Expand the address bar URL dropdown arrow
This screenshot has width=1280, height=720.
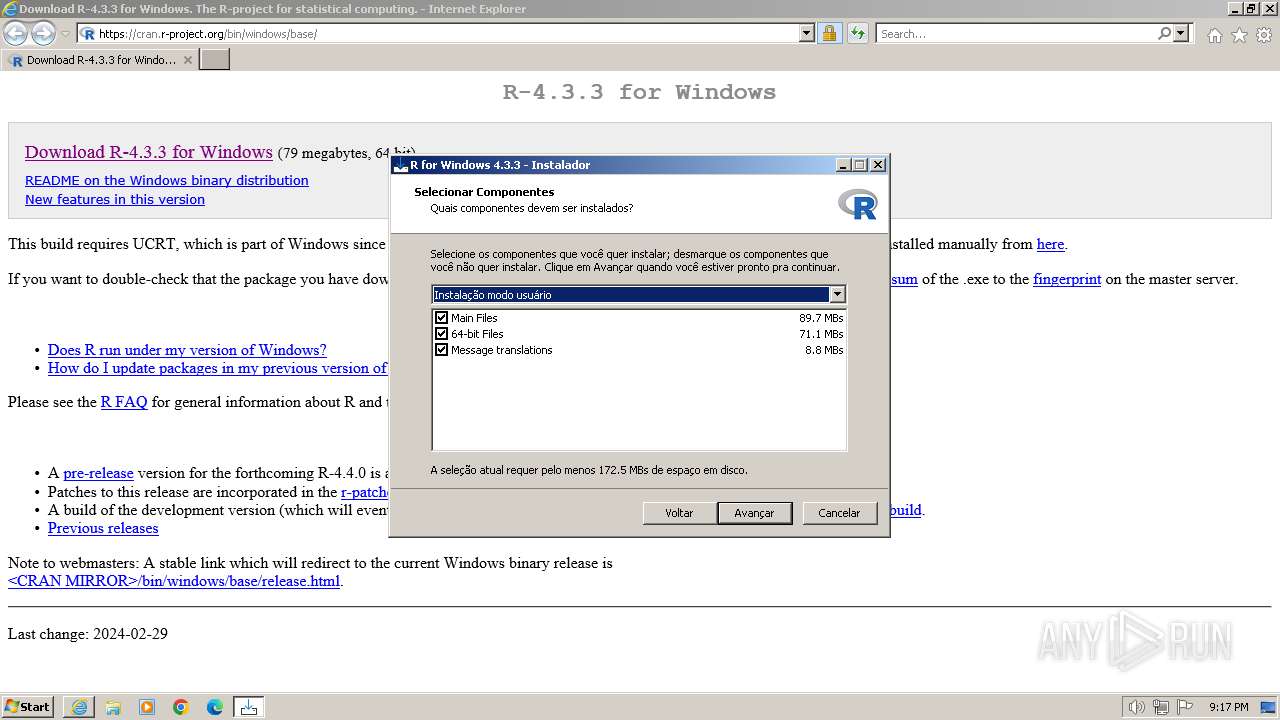click(807, 34)
